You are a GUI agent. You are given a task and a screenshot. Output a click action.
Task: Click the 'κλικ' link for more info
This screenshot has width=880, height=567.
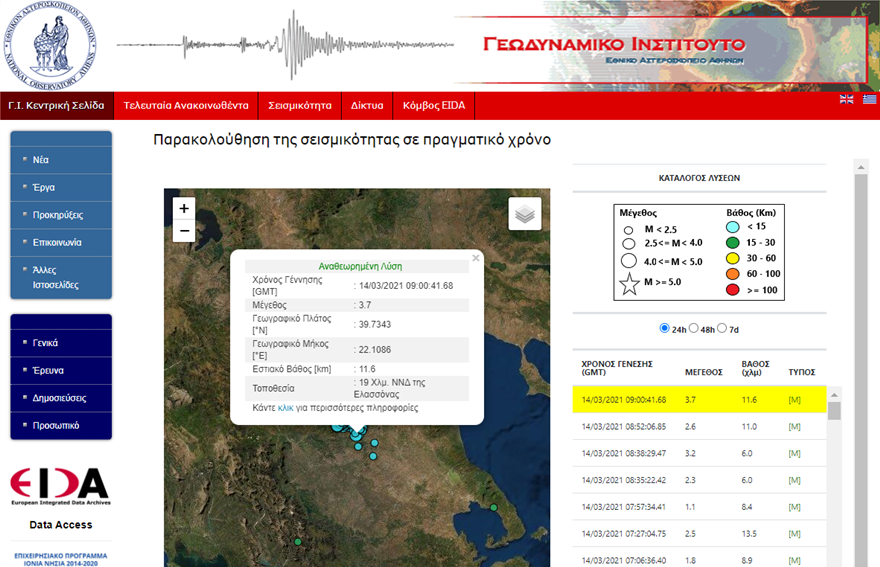tap(285, 408)
